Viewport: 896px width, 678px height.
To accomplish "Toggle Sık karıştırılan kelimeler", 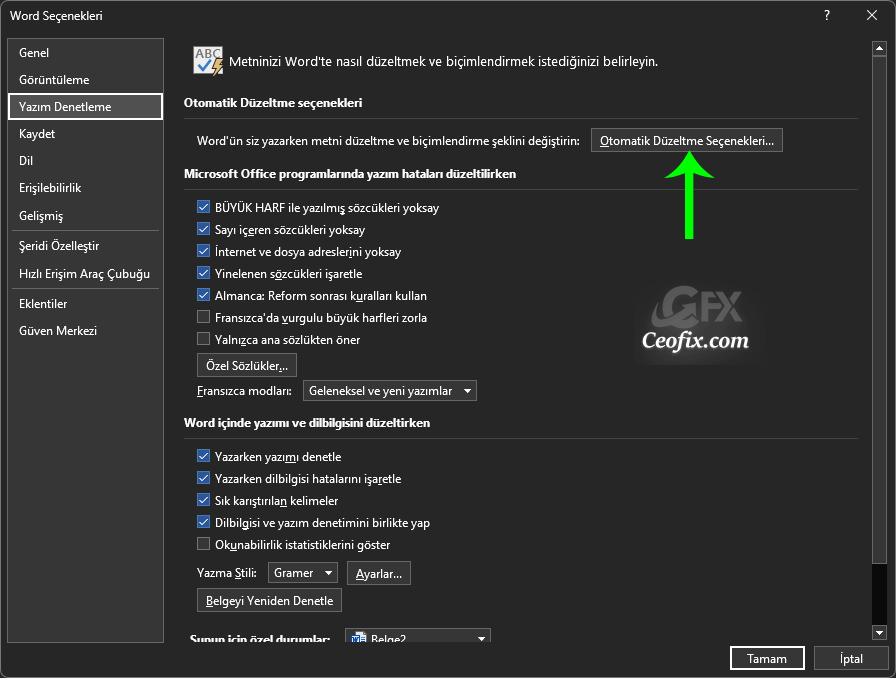I will tap(203, 500).
